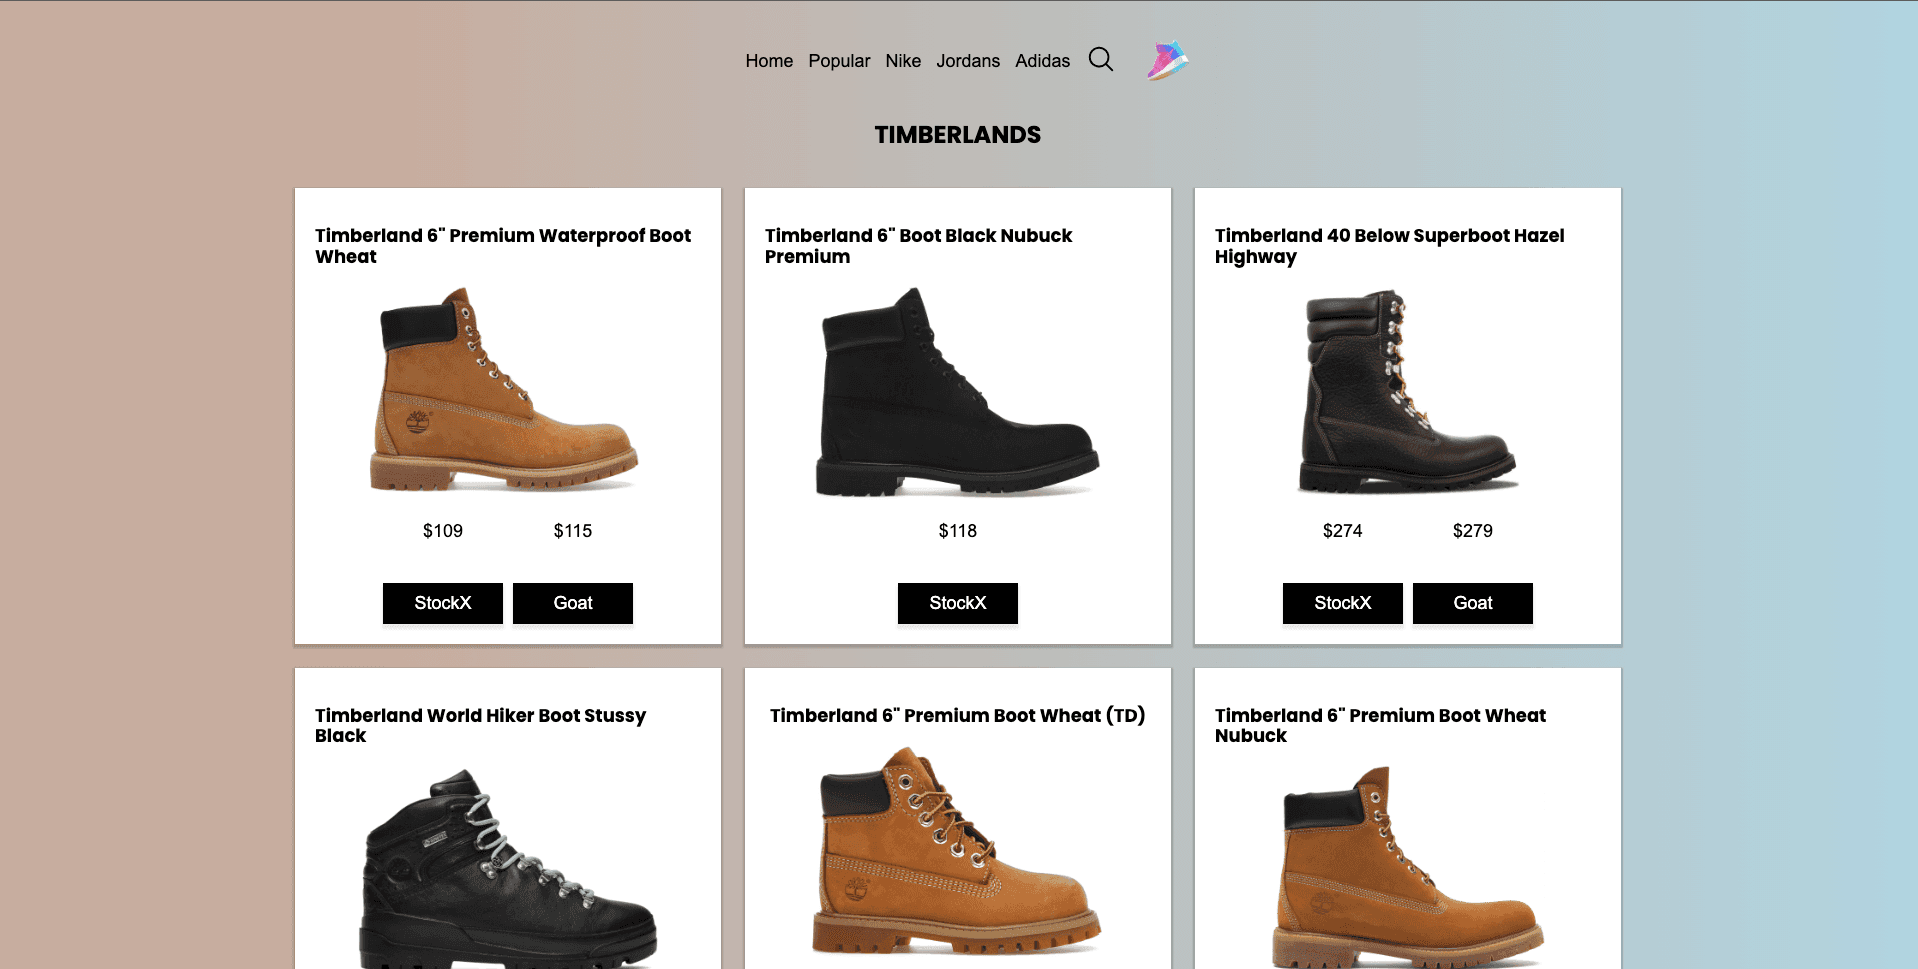This screenshot has width=1918, height=969.
Task: Click StockX for the Waterproof Boot Wheat
Action: coord(442,603)
